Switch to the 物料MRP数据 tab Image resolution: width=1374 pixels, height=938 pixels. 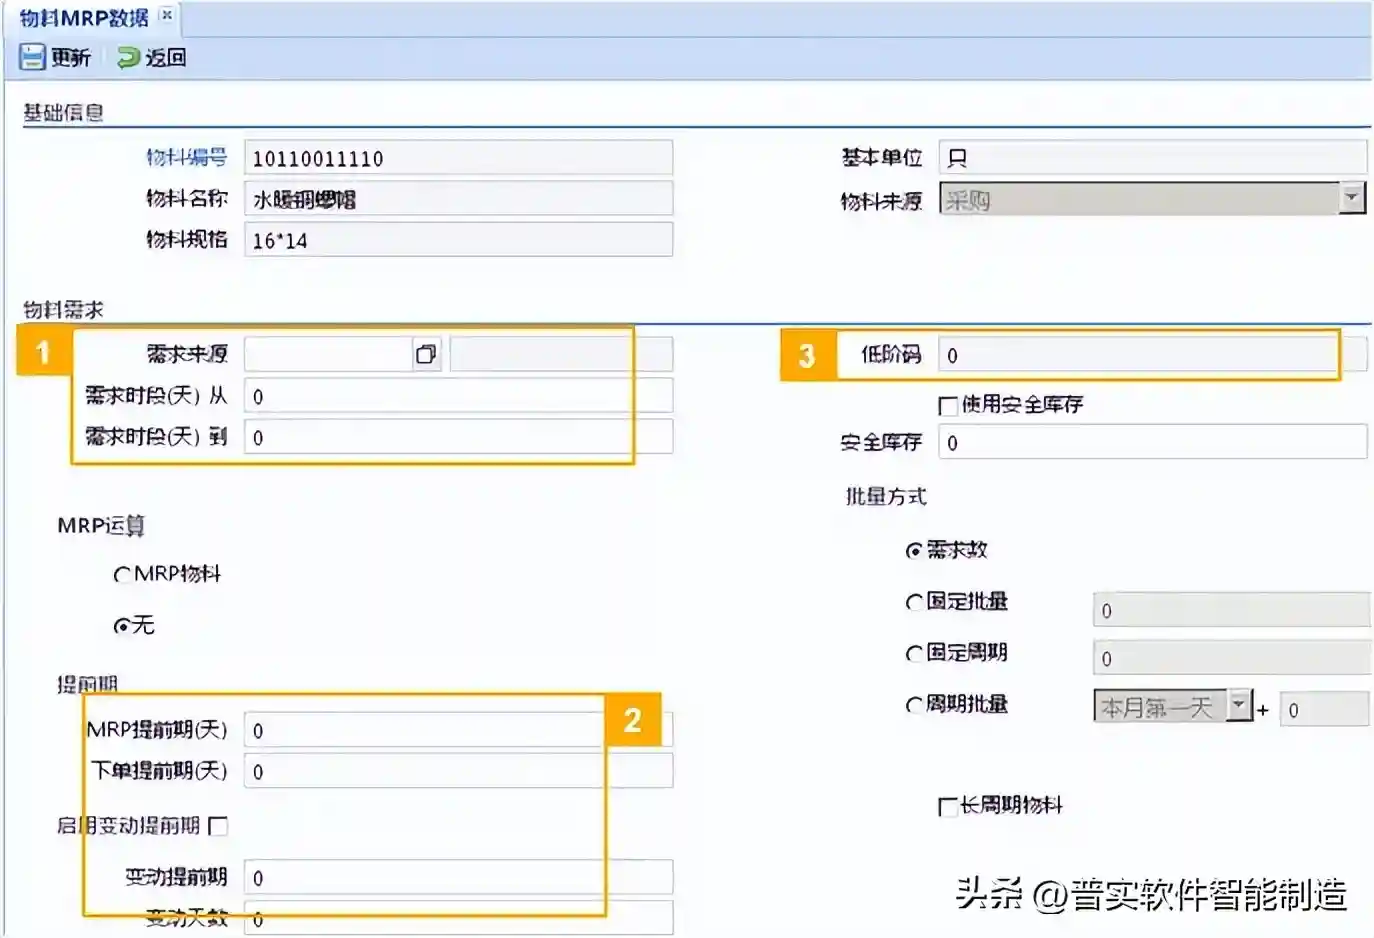84,17
